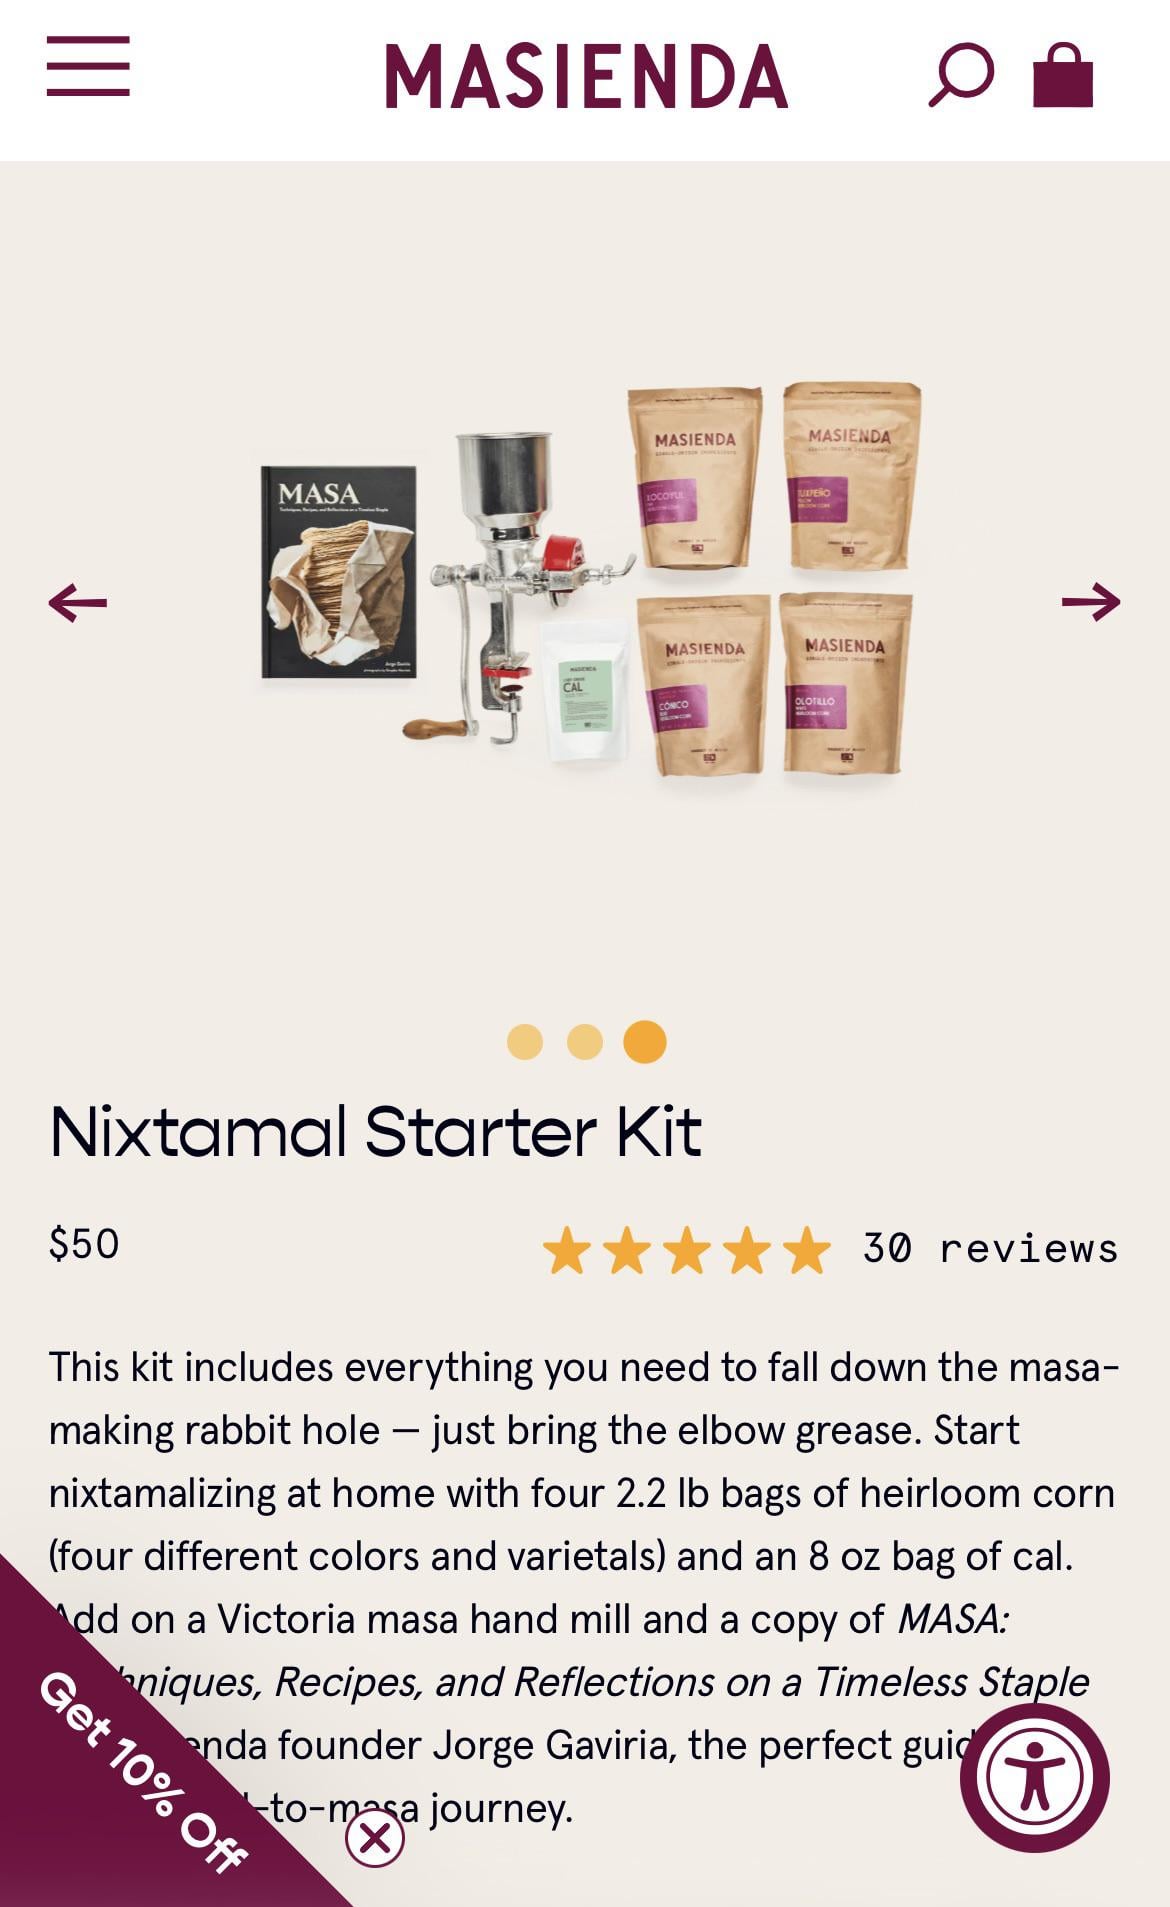
Task: Open the shopping bag cart
Action: tap(1063, 75)
